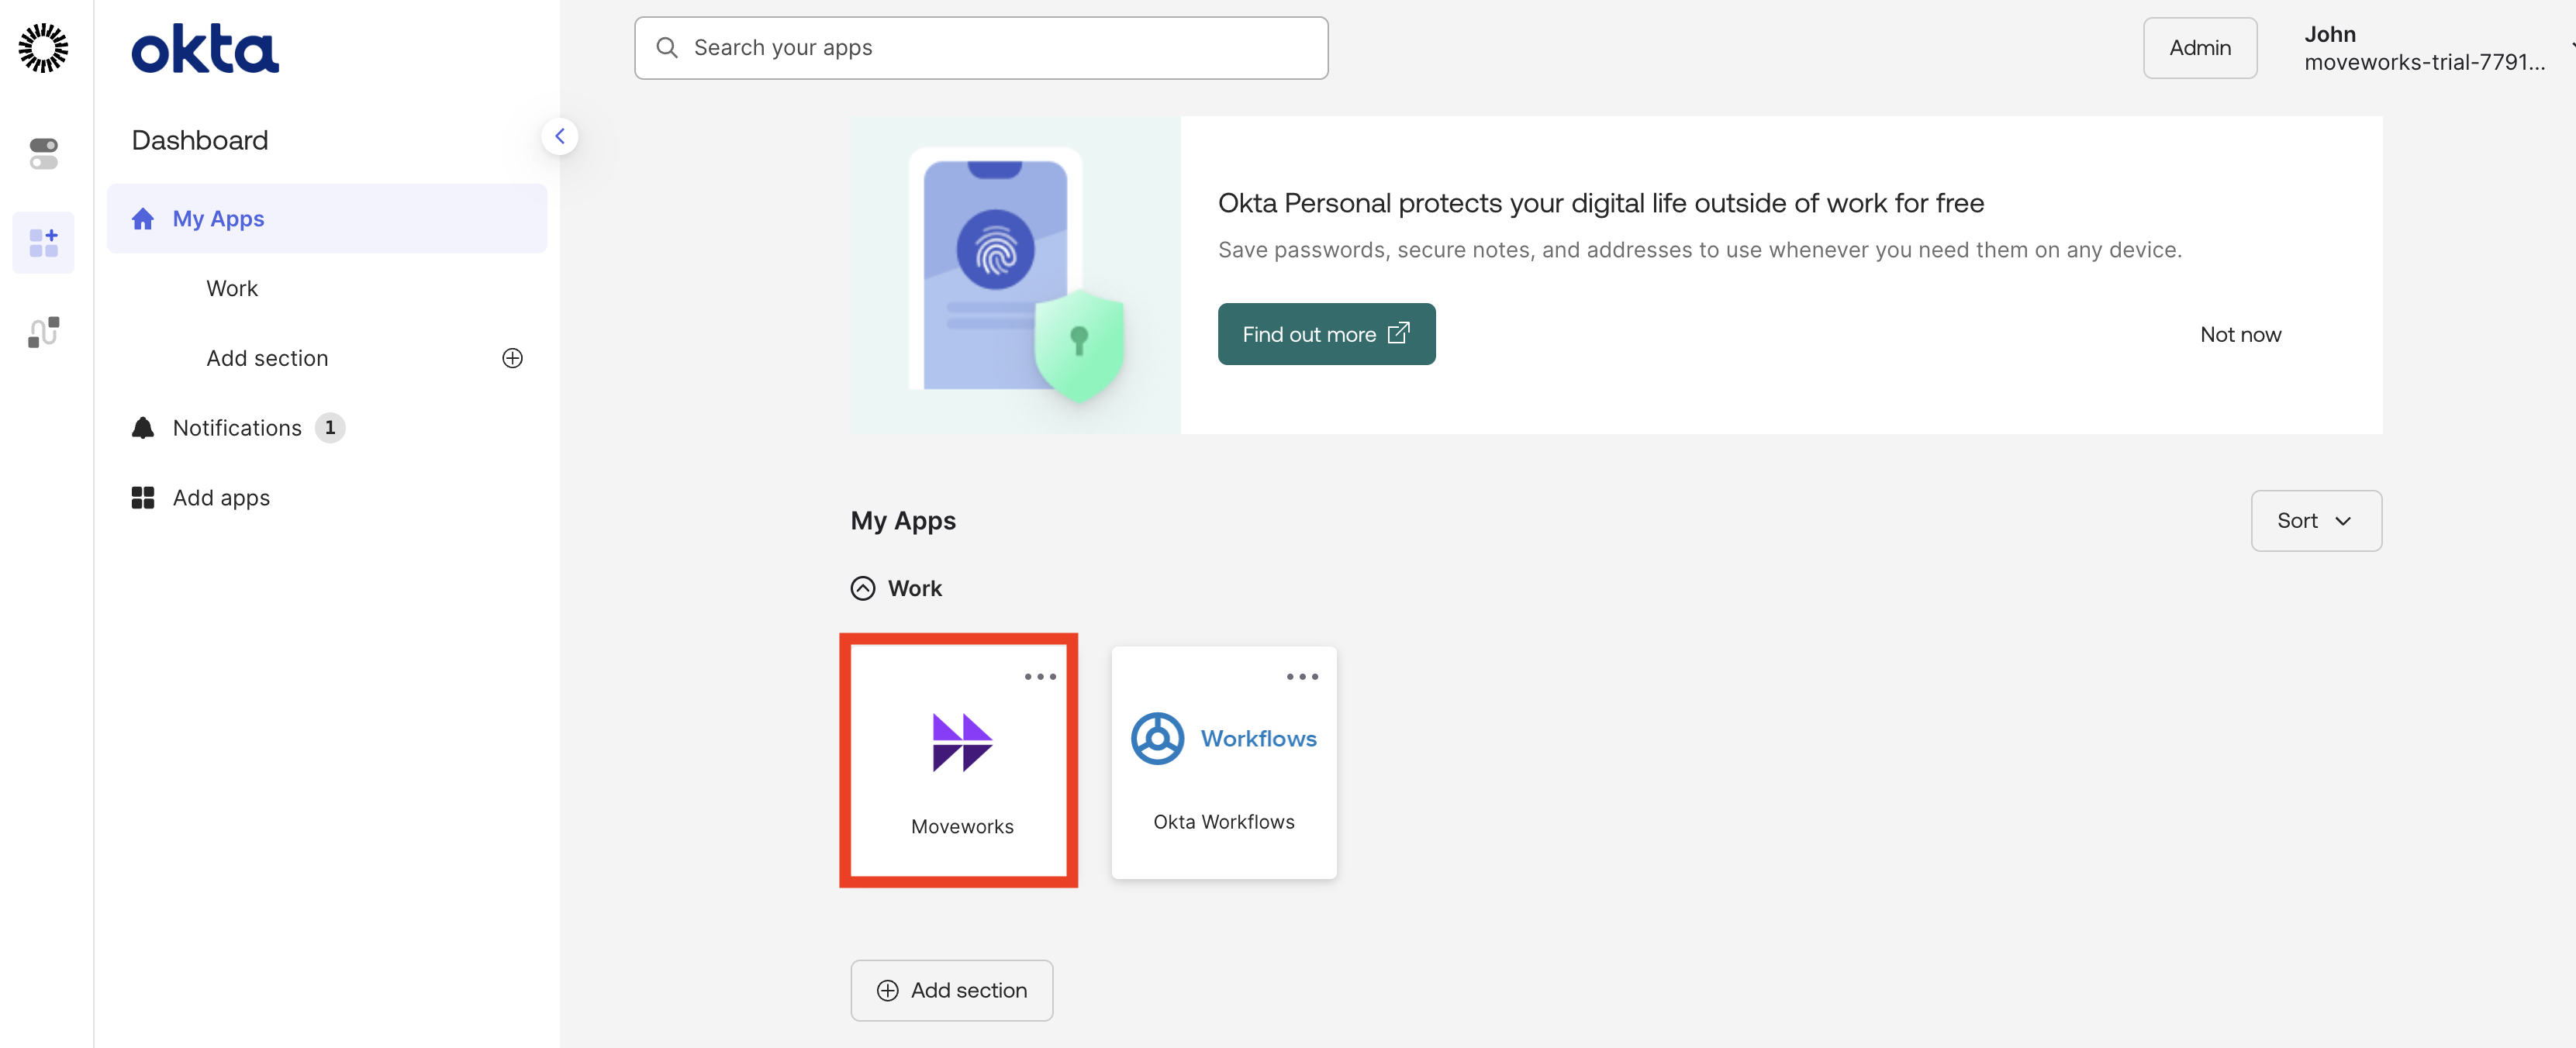Select My Apps in the sidebar
This screenshot has height=1048, width=2576.
[x=218, y=219]
